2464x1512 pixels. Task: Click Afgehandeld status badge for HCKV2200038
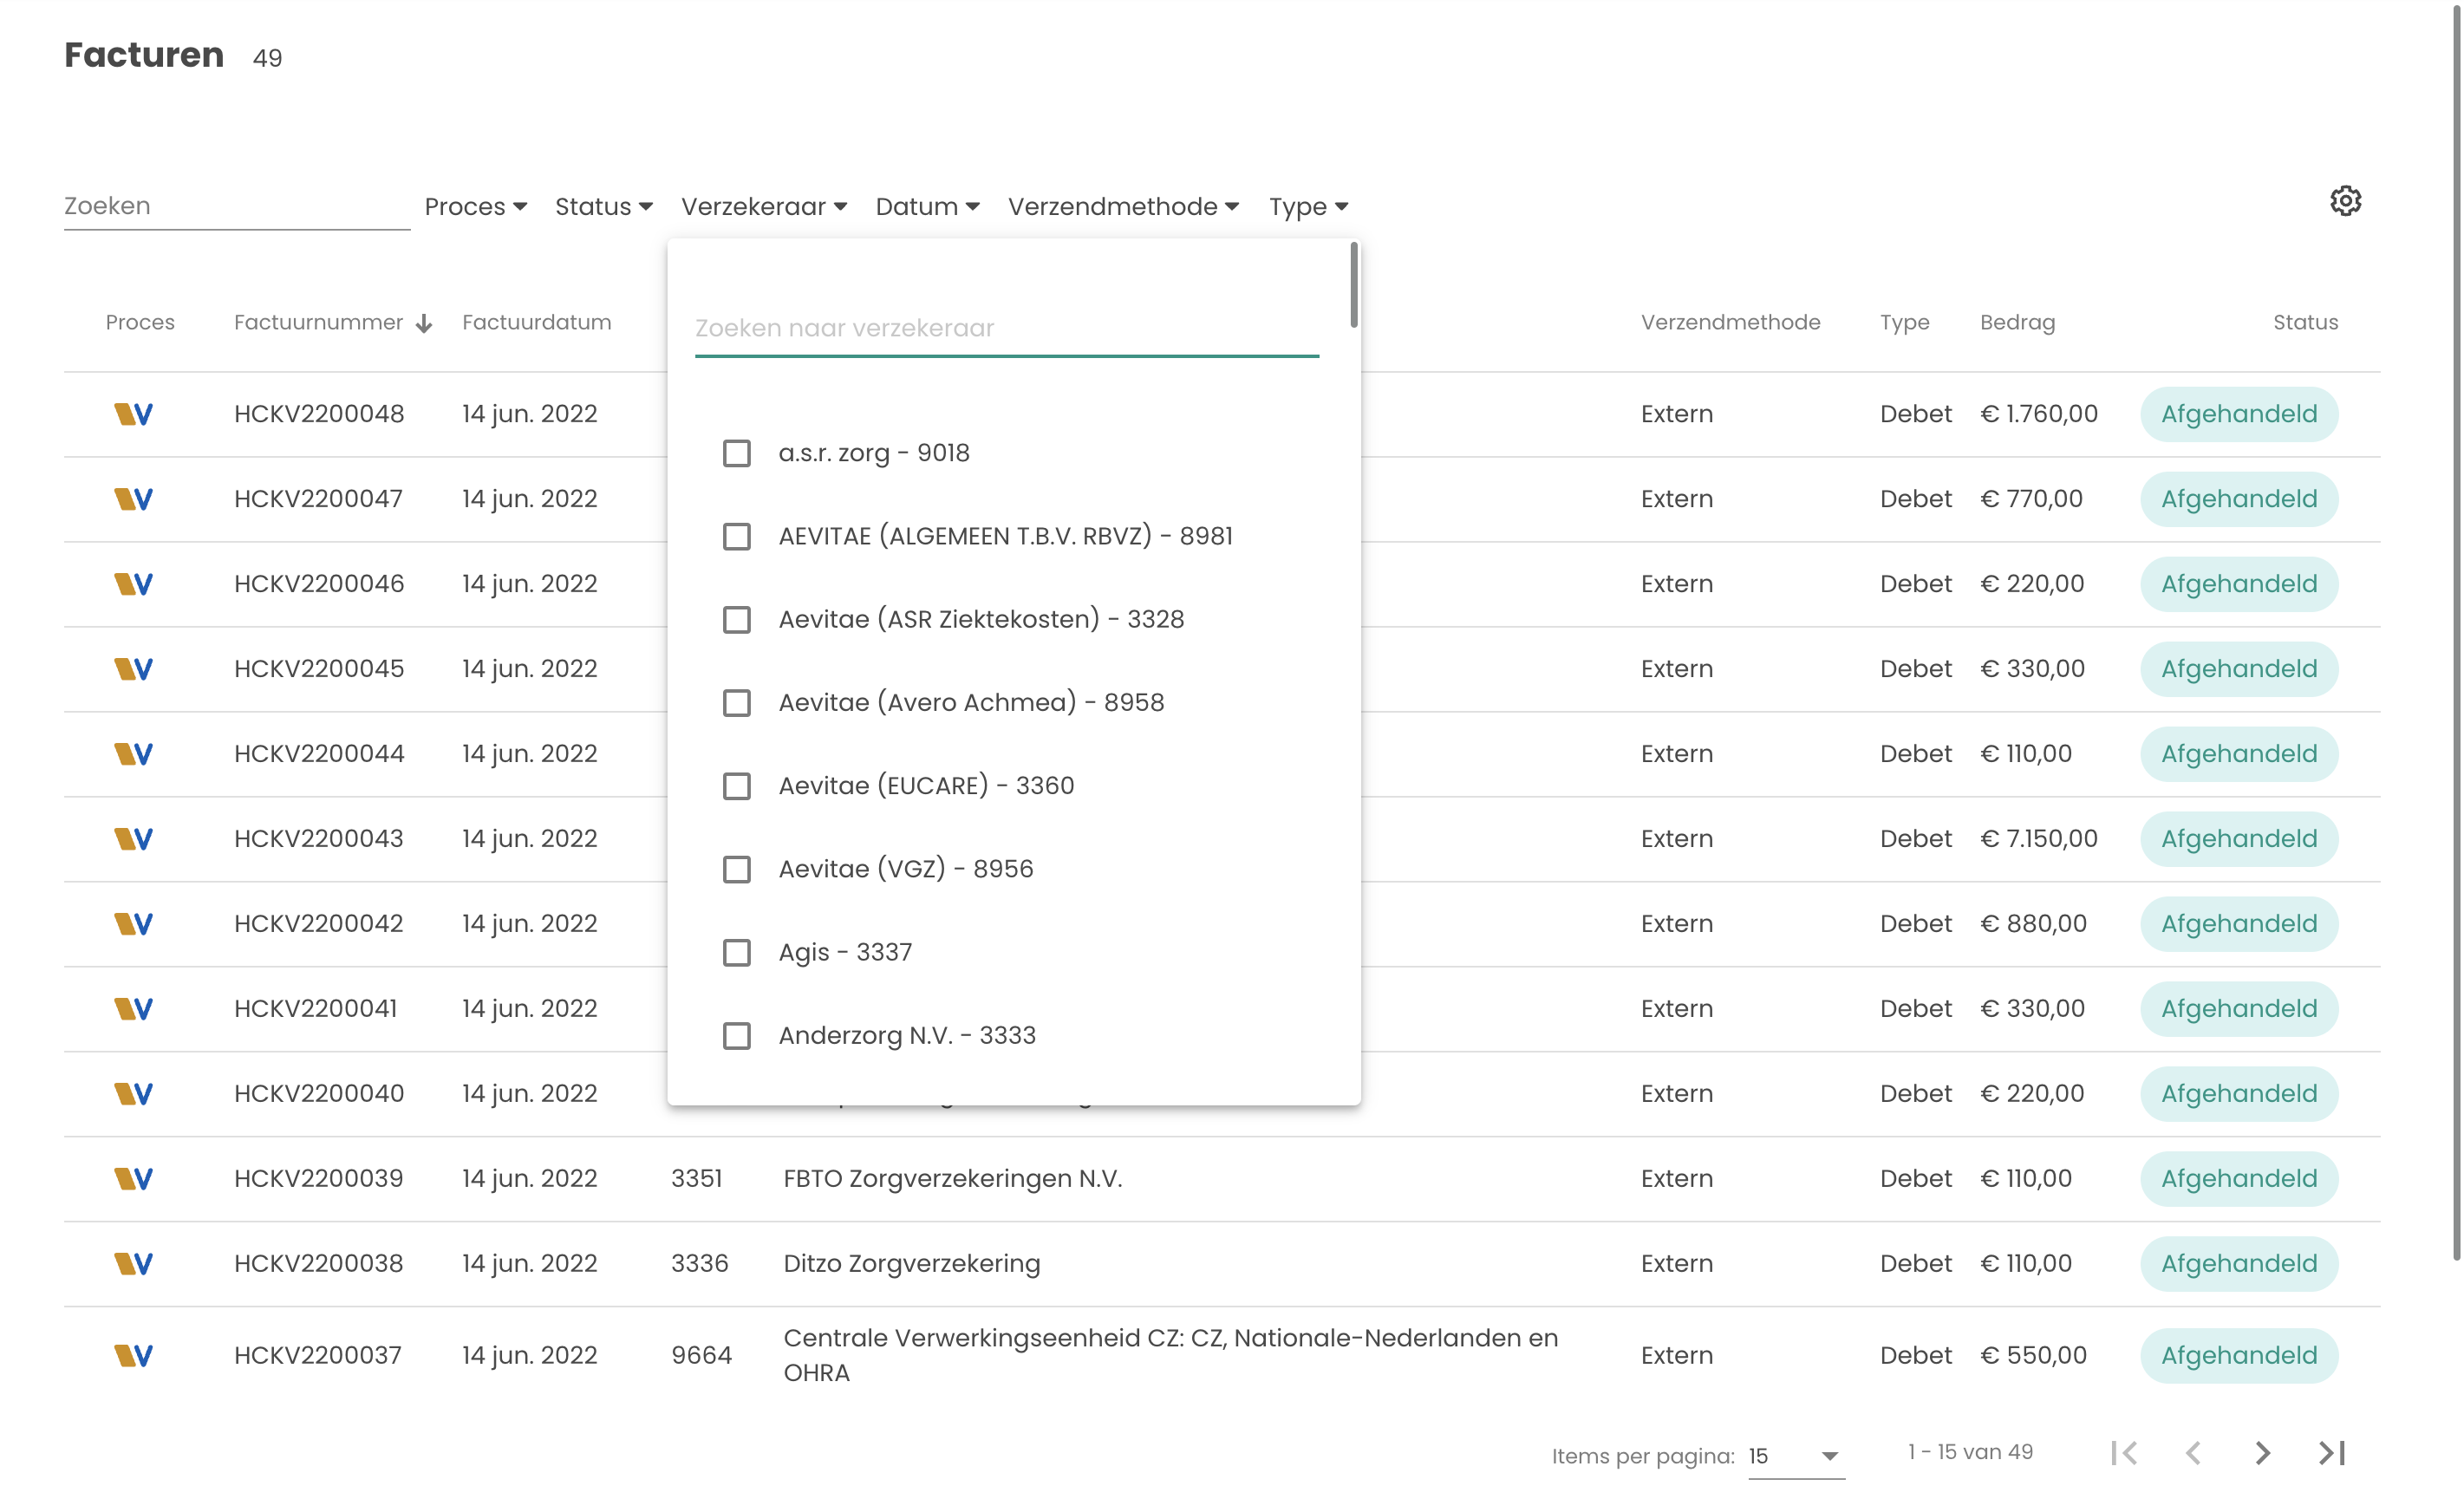click(x=2238, y=1264)
